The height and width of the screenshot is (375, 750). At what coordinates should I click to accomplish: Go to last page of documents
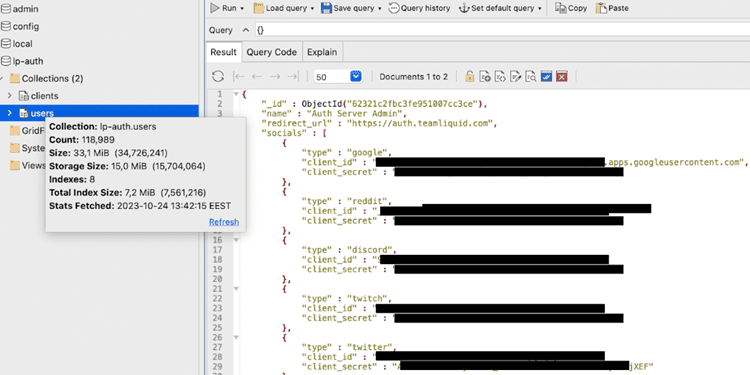(292, 77)
